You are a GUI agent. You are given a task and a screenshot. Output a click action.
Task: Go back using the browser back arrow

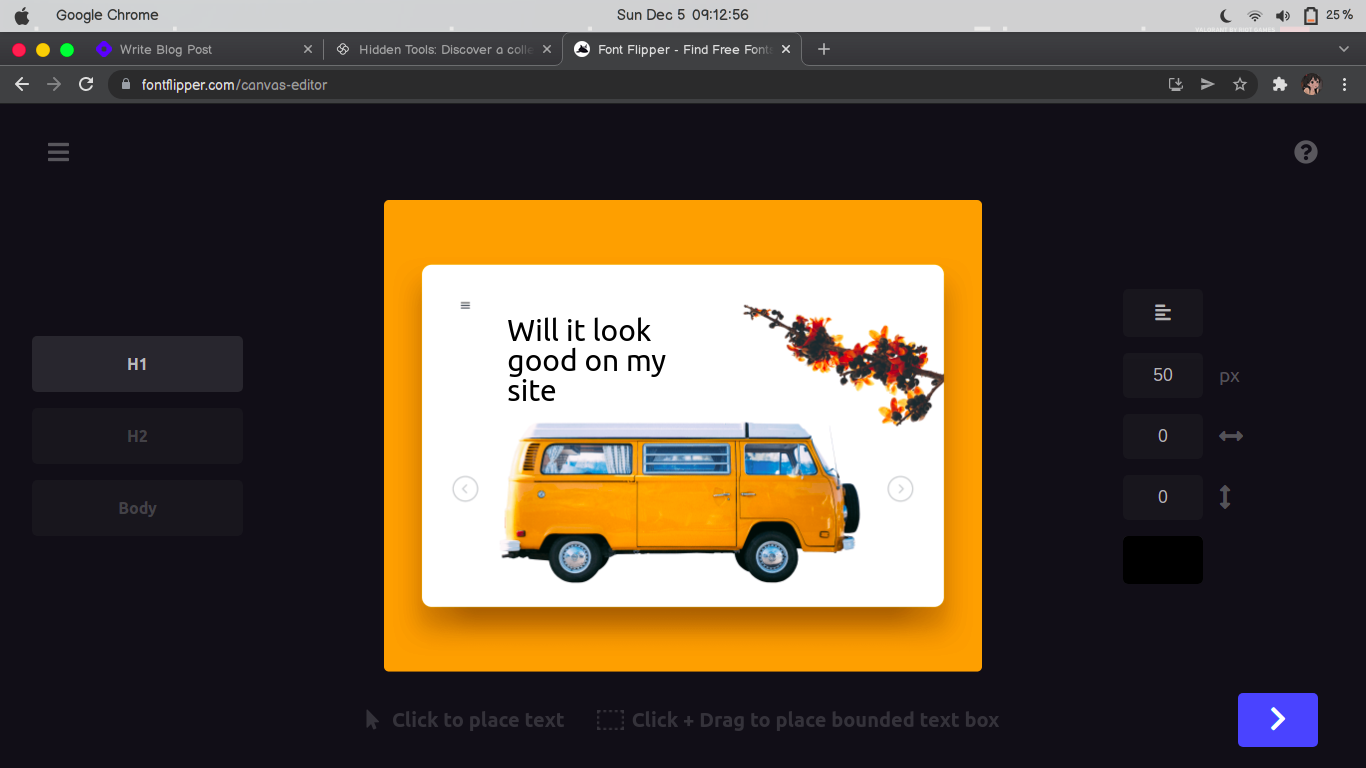point(22,85)
